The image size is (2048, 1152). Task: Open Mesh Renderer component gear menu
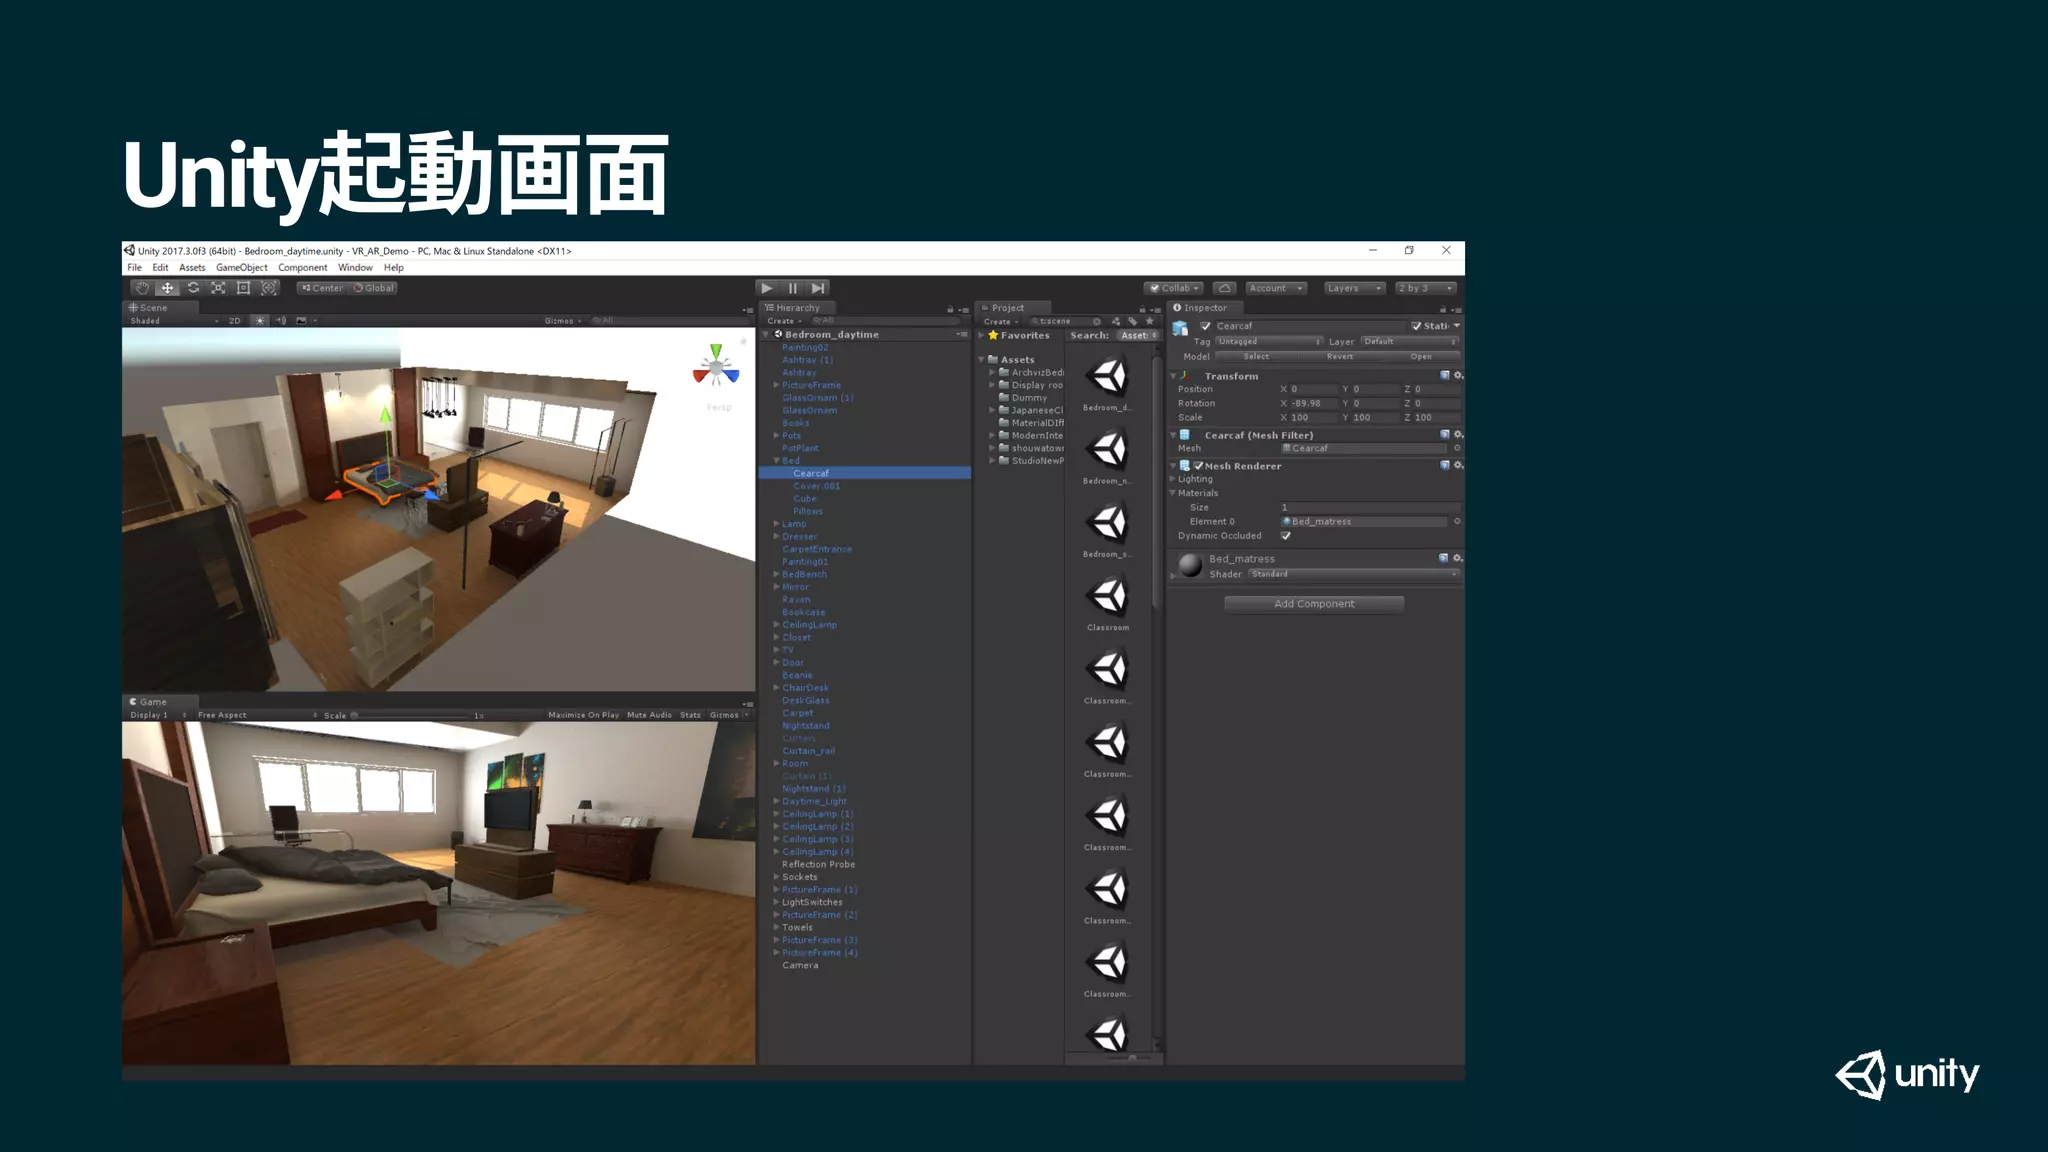click(1458, 465)
